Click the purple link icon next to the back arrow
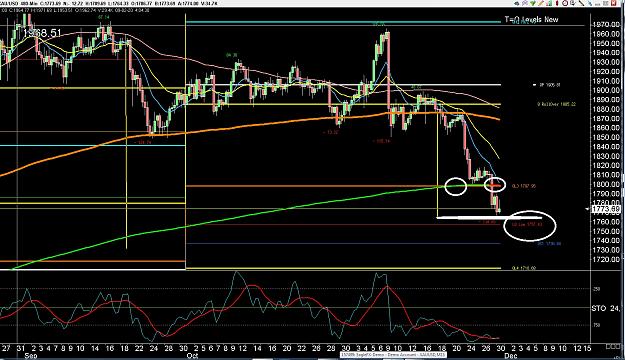The height and width of the screenshot is (360, 625). 525,3
